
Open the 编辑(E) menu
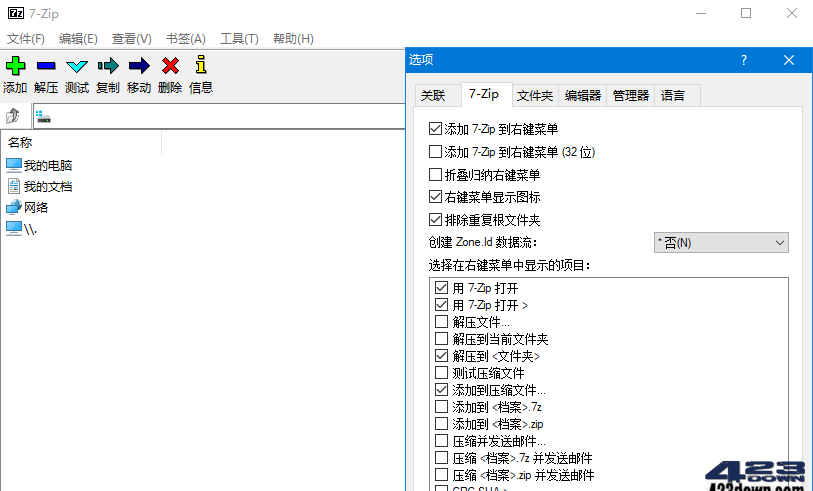[x=78, y=39]
